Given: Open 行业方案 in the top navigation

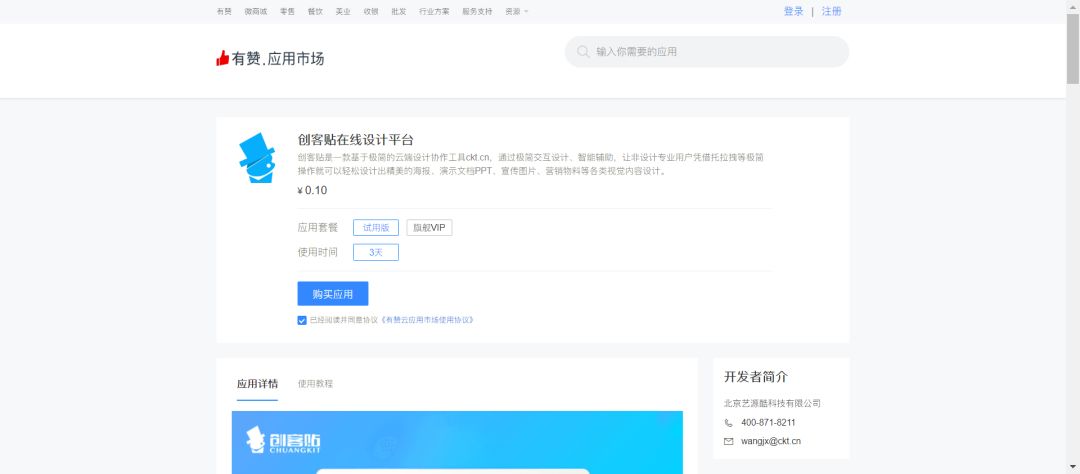Looking at the screenshot, I should [434, 12].
